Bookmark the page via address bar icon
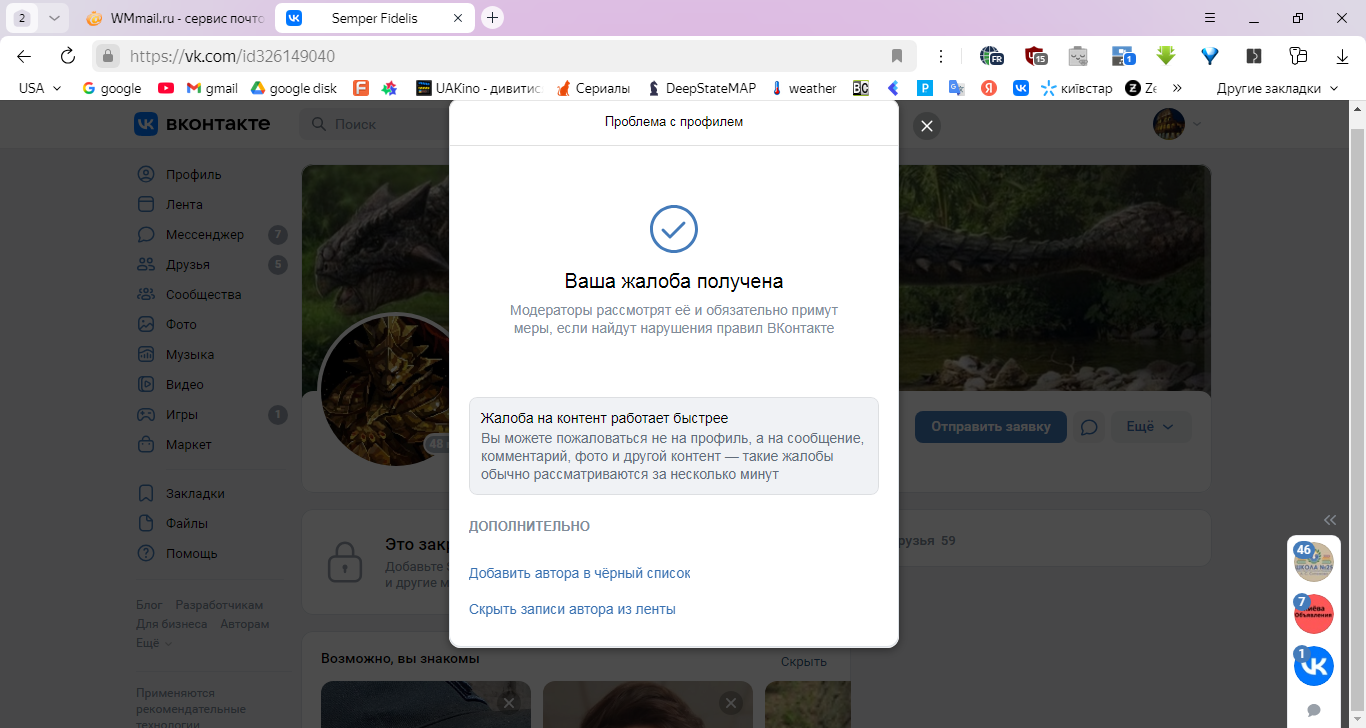1366x728 pixels. (x=897, y=56)
